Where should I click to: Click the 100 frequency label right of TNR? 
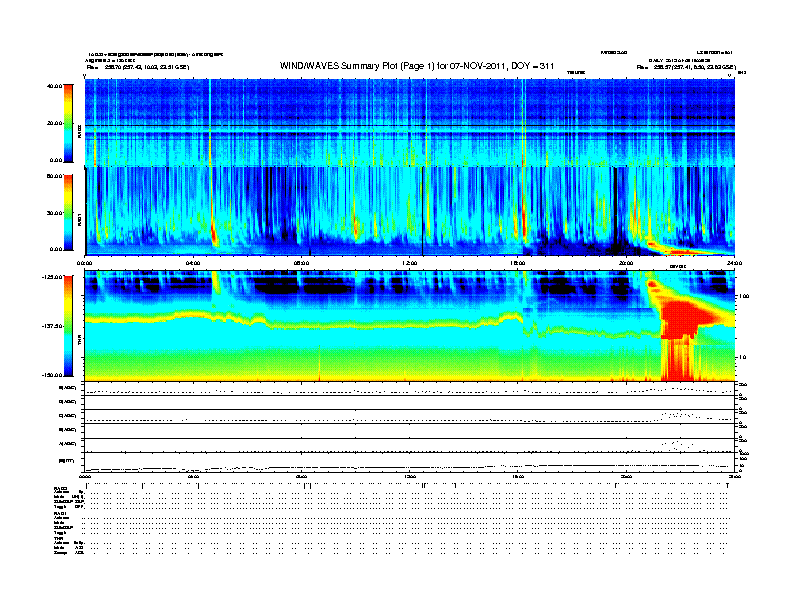tap(744, 296)
